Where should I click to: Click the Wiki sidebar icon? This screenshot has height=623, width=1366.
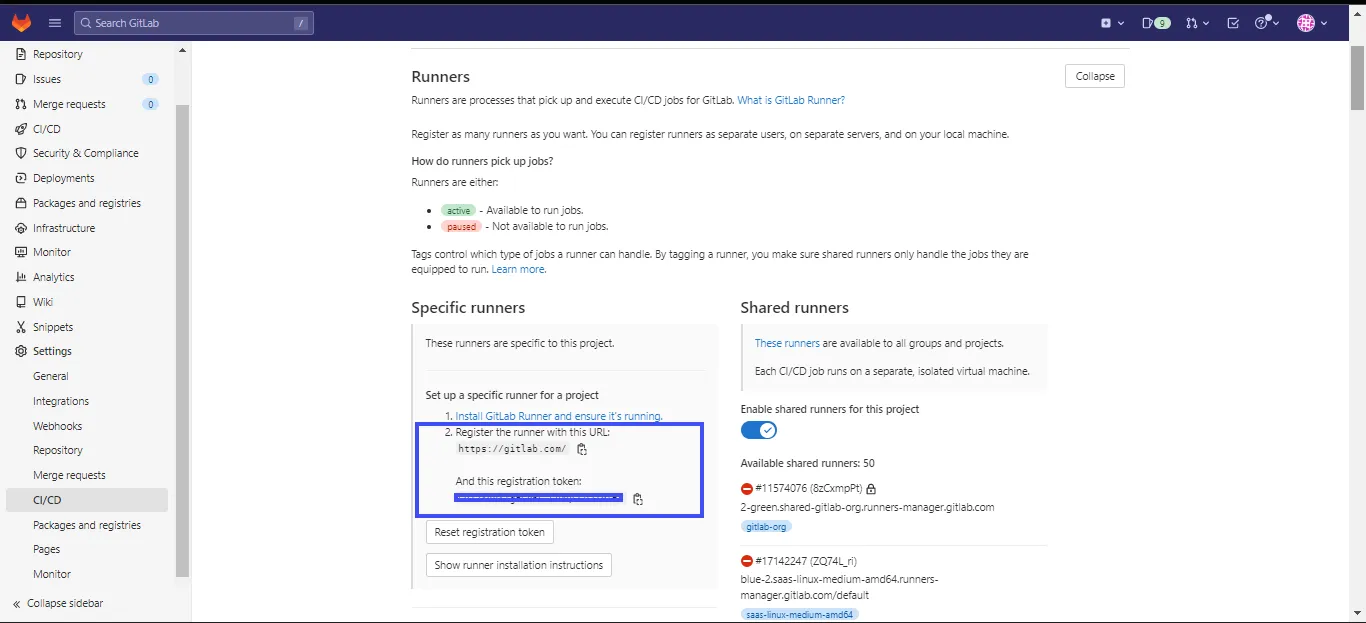tap(21, 302)
